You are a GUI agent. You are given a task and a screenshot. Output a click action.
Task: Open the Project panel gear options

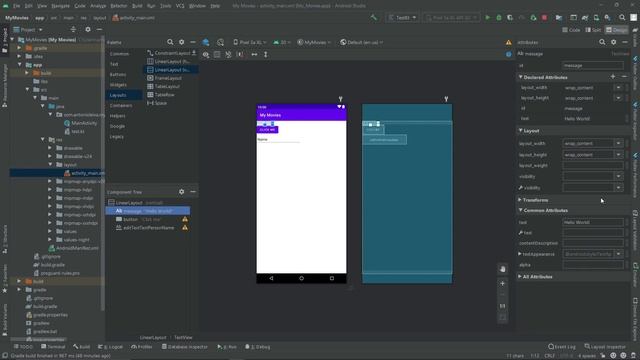pos(88,29)
